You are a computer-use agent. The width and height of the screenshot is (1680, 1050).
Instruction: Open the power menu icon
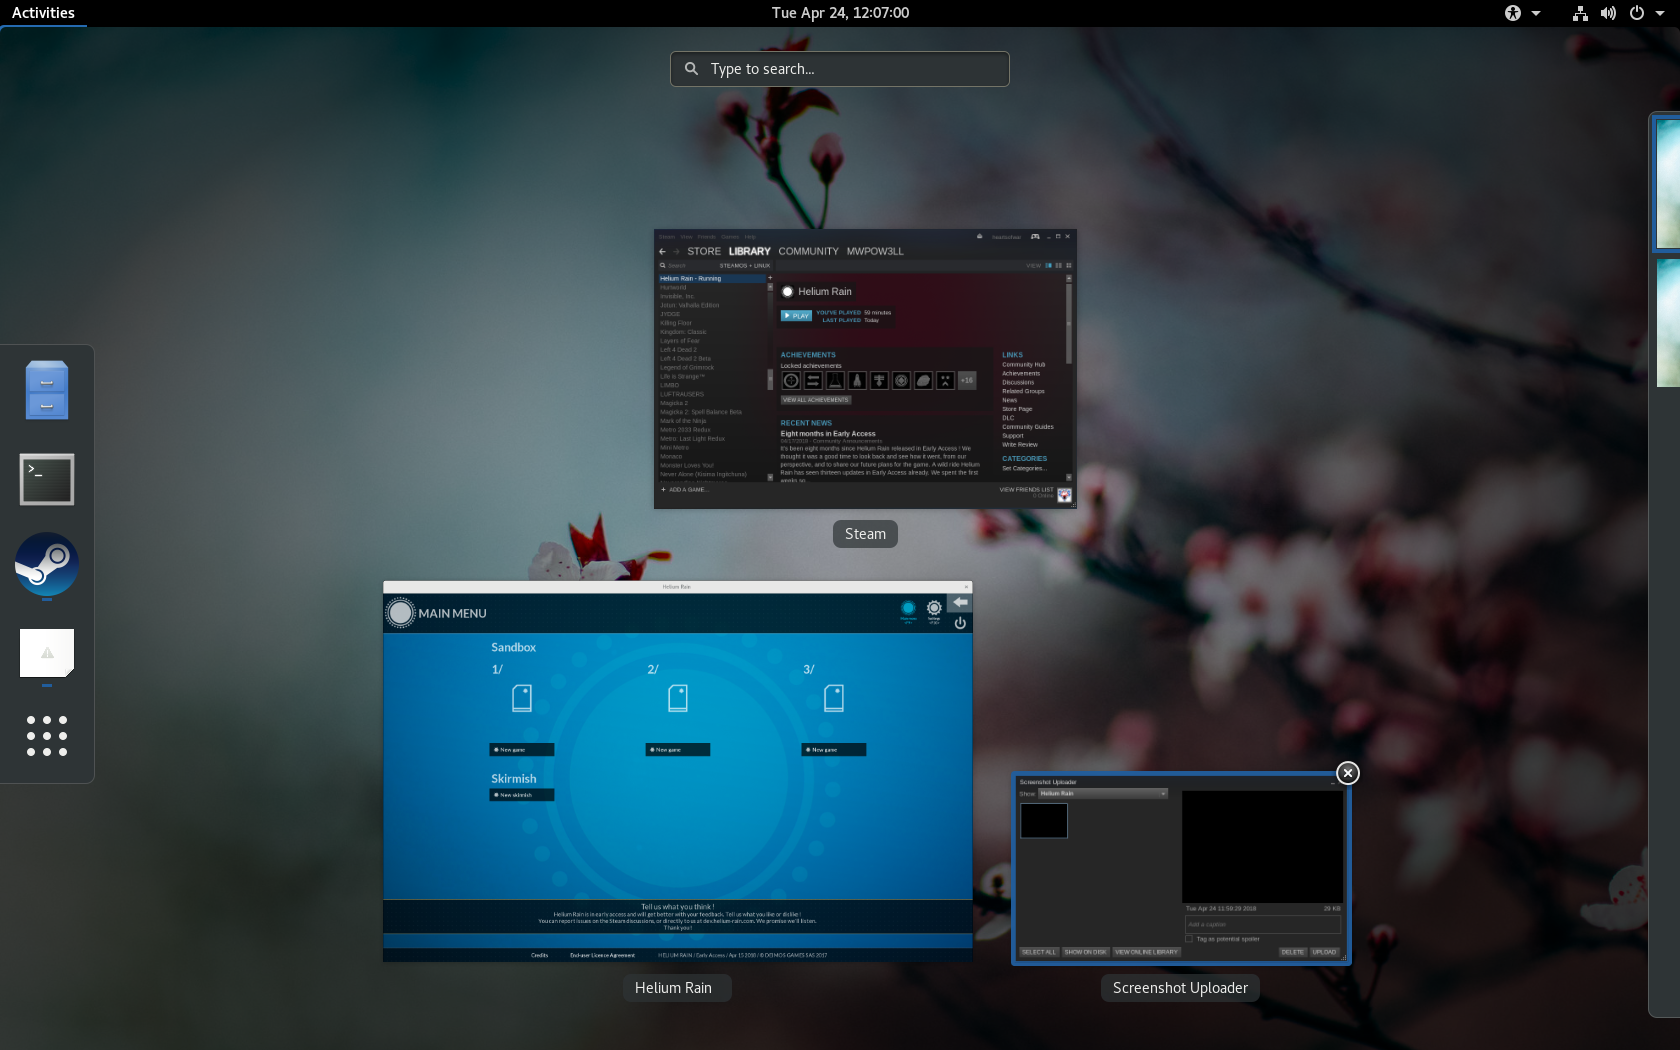coord(1637,13)
